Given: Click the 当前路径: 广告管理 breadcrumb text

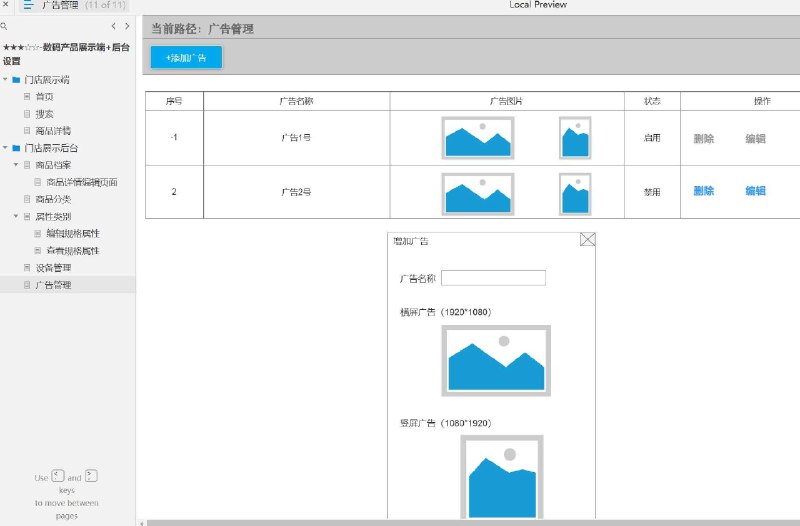Looking at the screenshot, I should [x=203, y=29].
